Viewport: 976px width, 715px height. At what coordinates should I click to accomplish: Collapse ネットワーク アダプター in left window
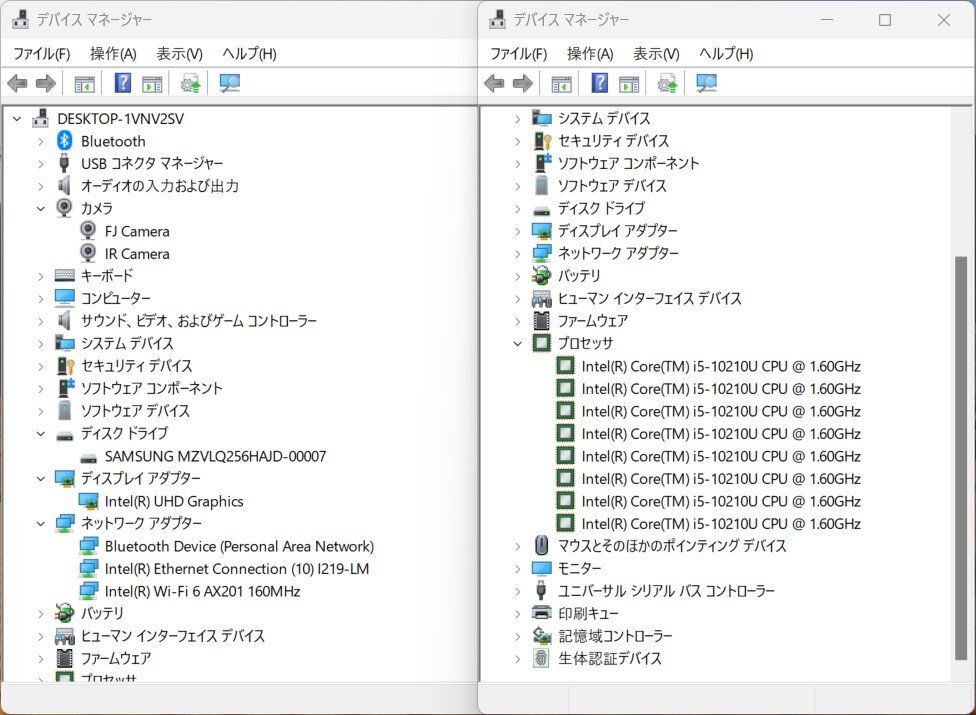41,523
